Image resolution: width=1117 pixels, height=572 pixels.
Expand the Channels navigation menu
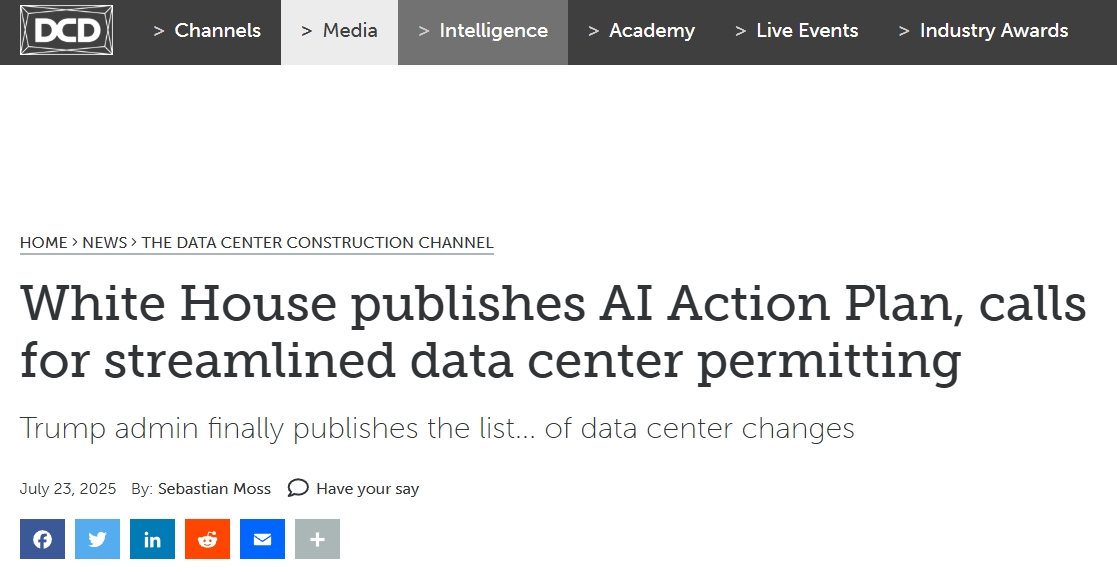[207, 31]
